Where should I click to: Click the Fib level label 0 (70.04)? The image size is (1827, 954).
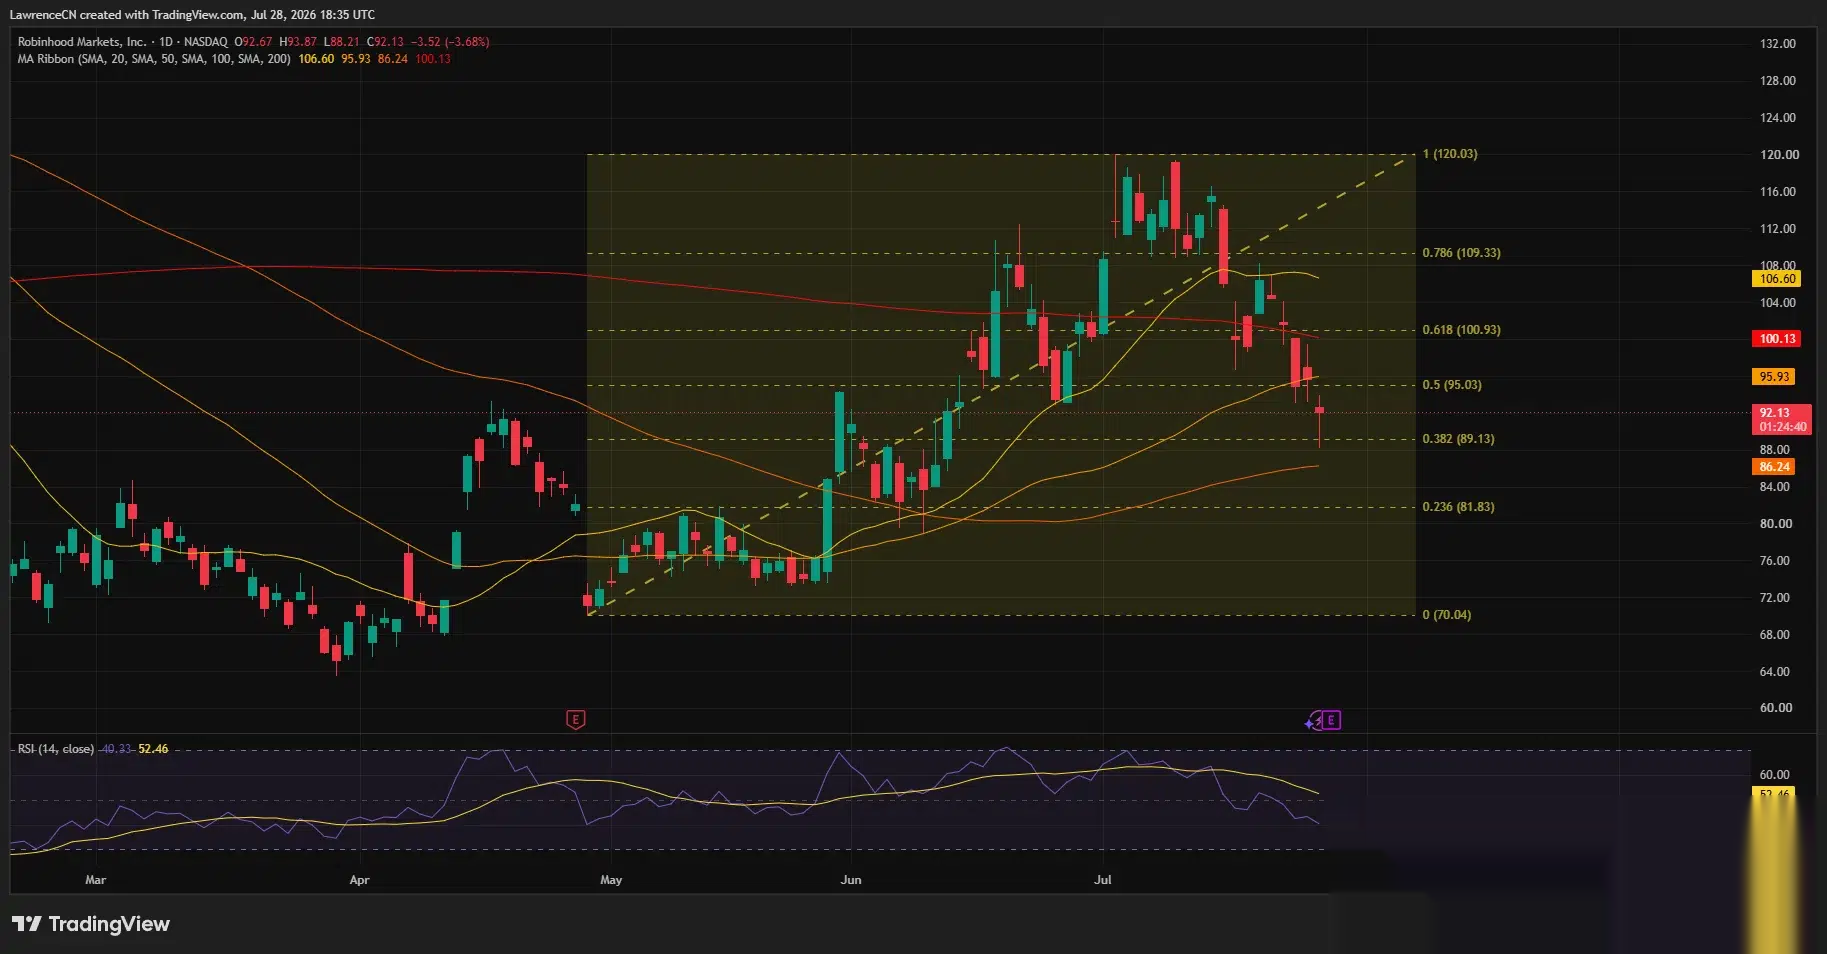[1447, 615]
